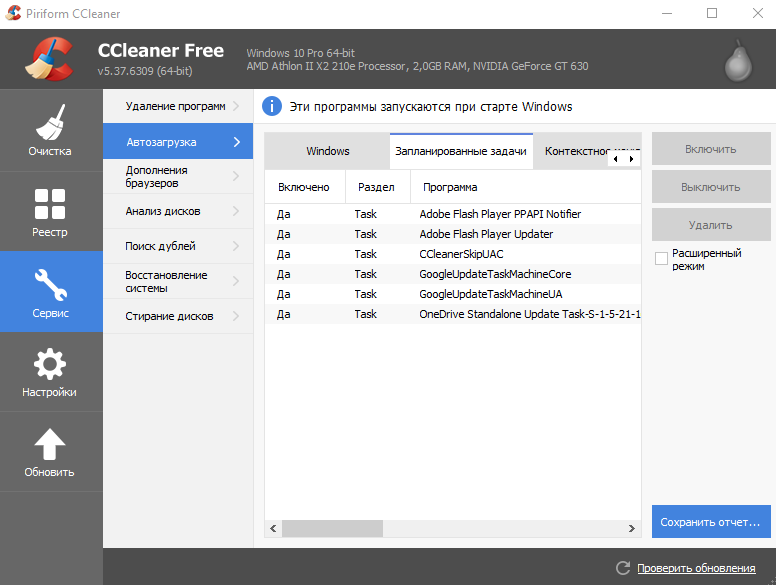Image resolution: width=776 pixels, height=585 pixels.
Task: Switch to the Windows tab
Action: pyautogui.click(x=327, y=151)
